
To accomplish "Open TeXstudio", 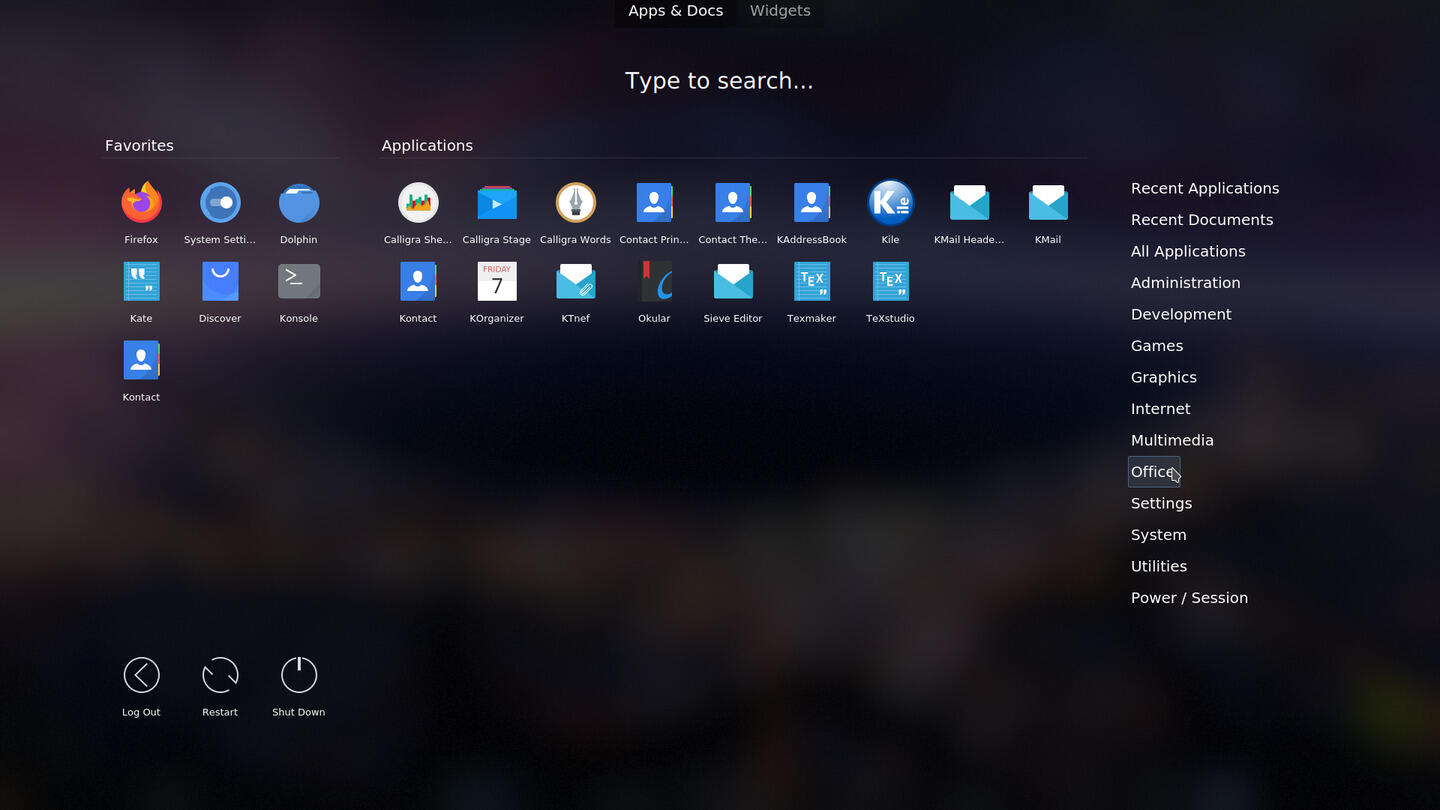I will pos(890,291).
